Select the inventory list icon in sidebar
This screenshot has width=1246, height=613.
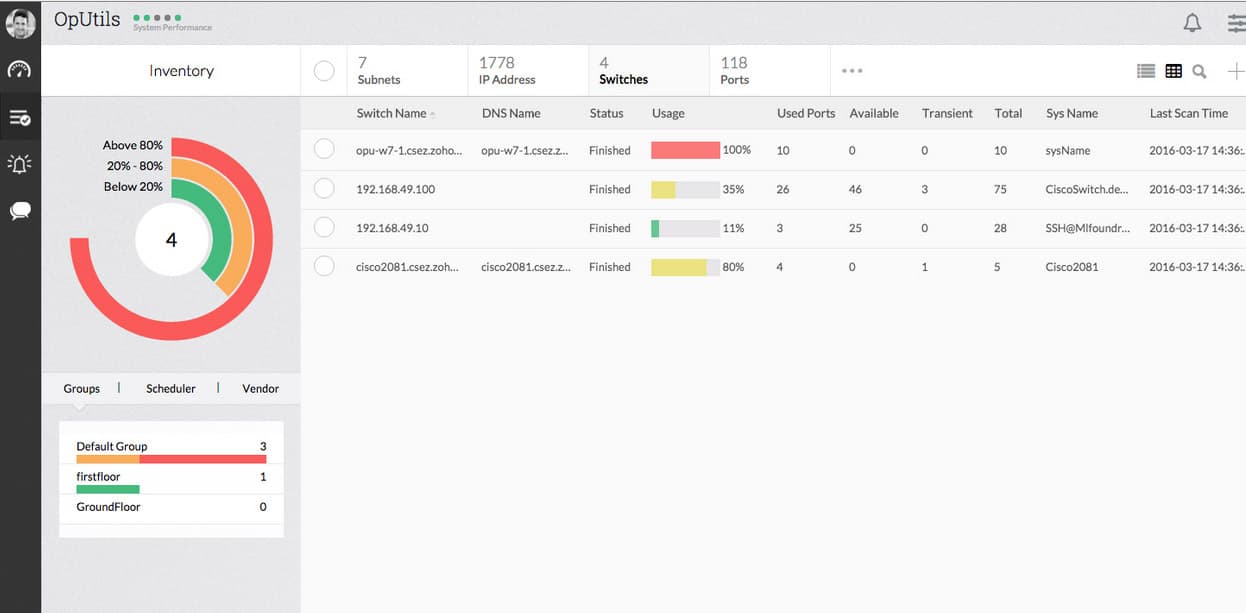19,117
